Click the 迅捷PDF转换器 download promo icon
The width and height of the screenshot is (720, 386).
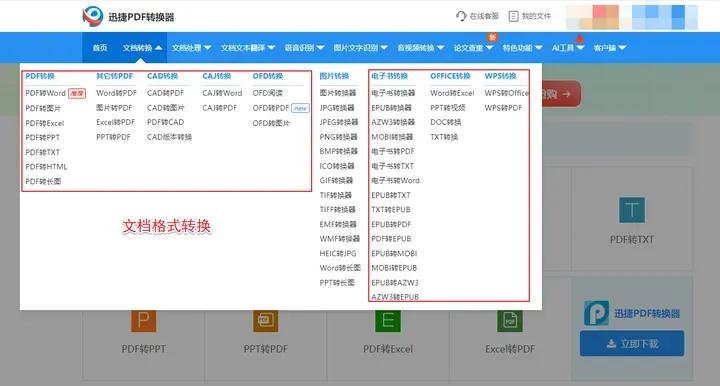tap(596, 313)
